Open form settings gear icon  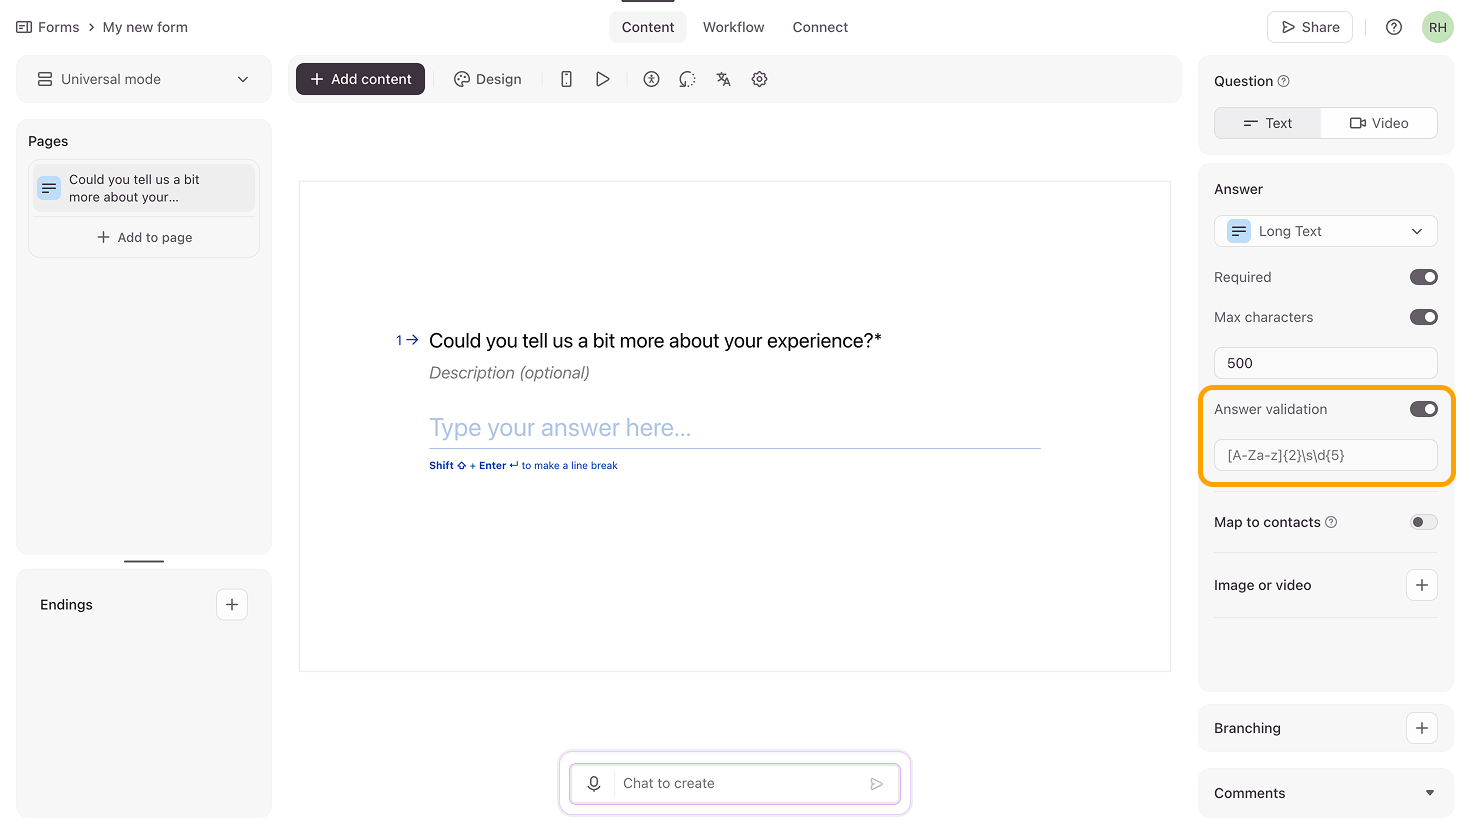(759, 79)
